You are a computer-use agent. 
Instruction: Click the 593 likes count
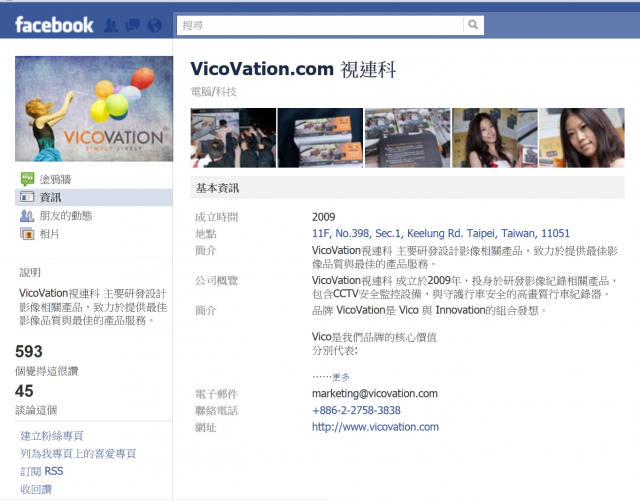click(x=29, y=351)
